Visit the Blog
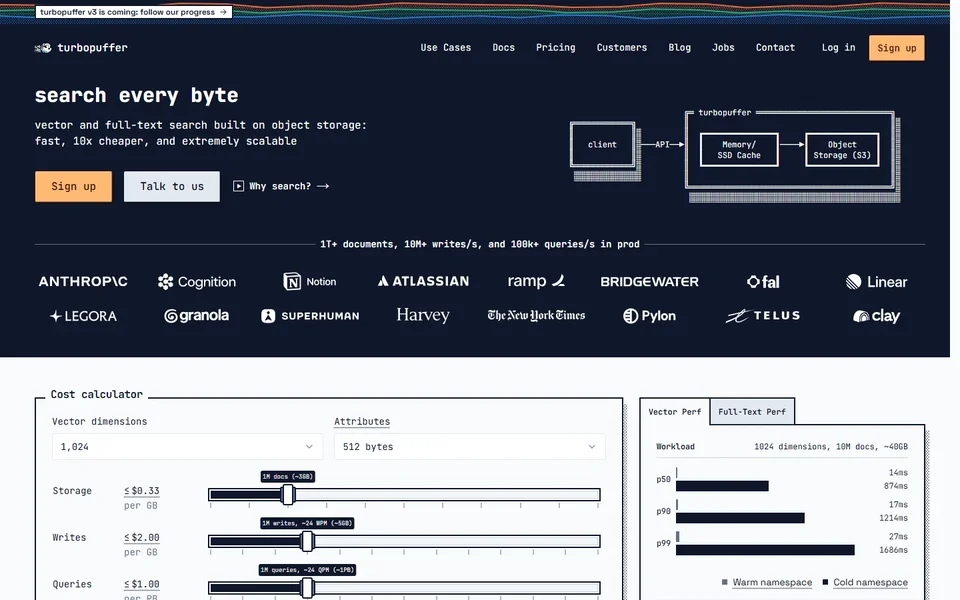 coord(680,48)
